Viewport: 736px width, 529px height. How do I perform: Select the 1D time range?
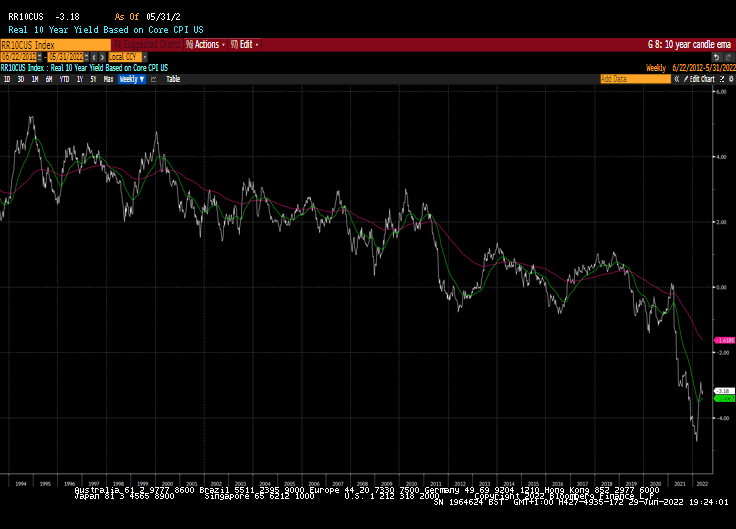(x=8, y=78)
